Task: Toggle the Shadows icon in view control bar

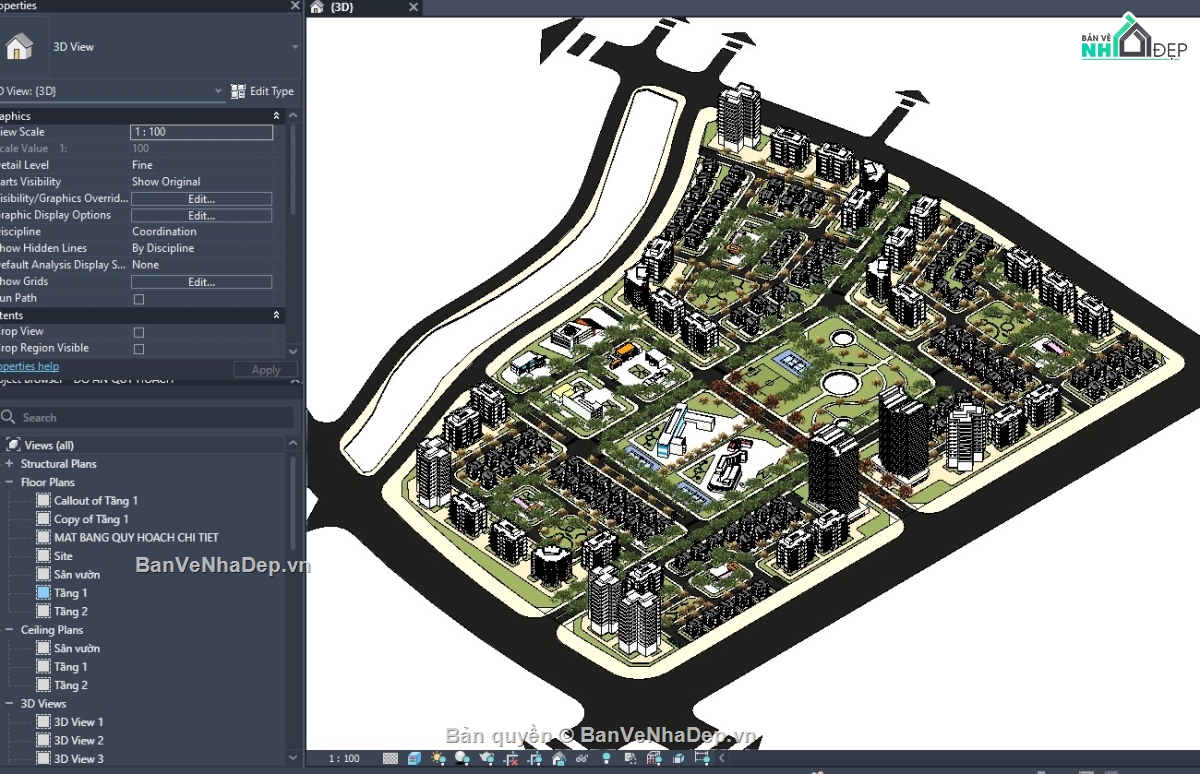Action: [463, 758]
